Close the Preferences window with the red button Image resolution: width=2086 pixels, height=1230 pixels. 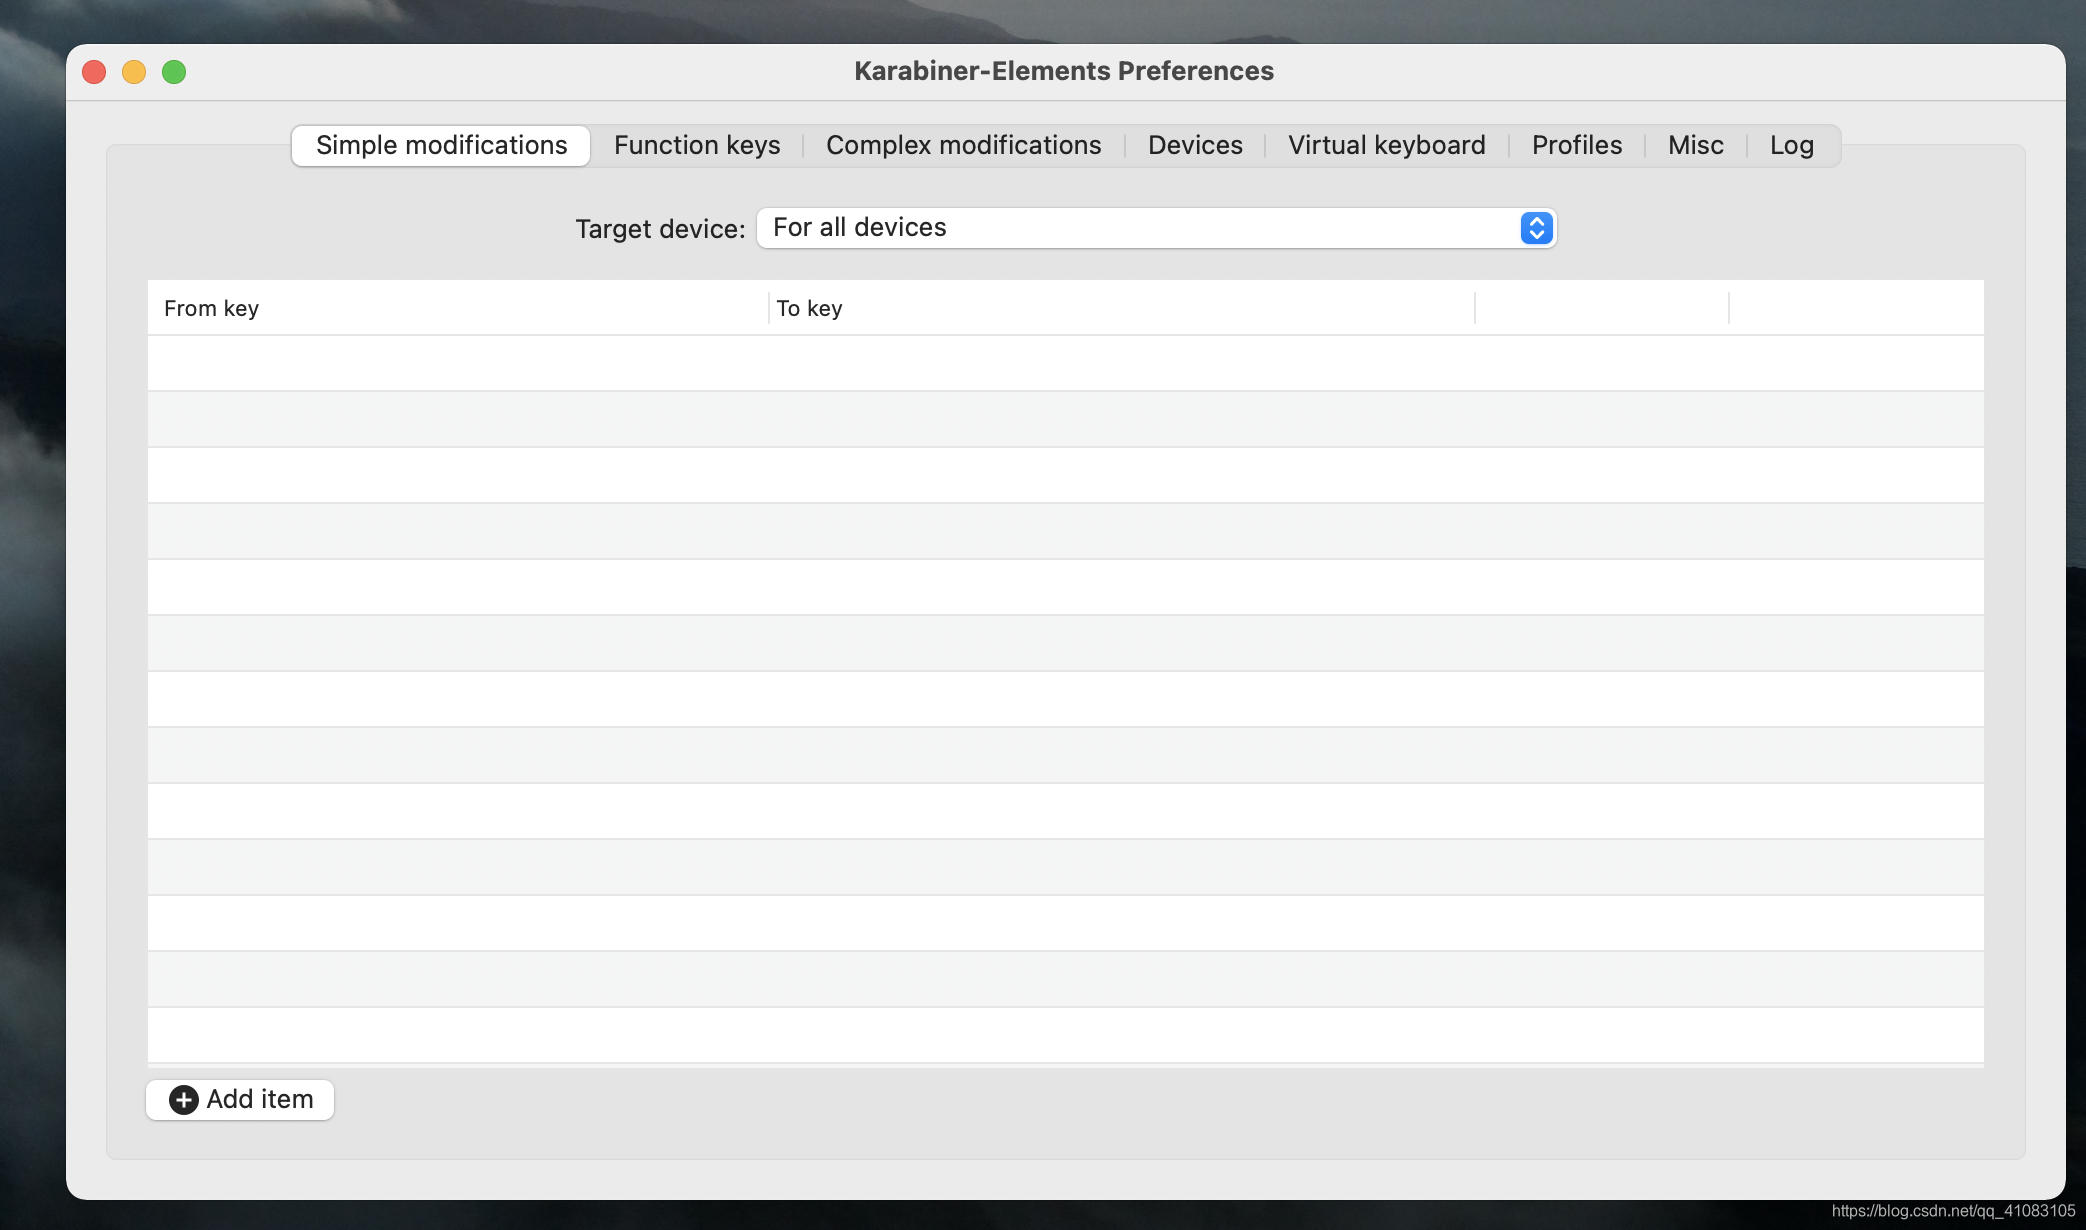coord(94,72)
